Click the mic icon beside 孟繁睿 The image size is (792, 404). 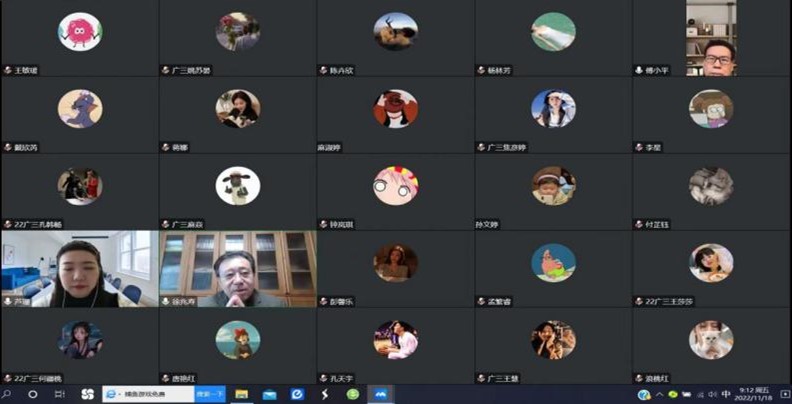click(x=482, y=301)
